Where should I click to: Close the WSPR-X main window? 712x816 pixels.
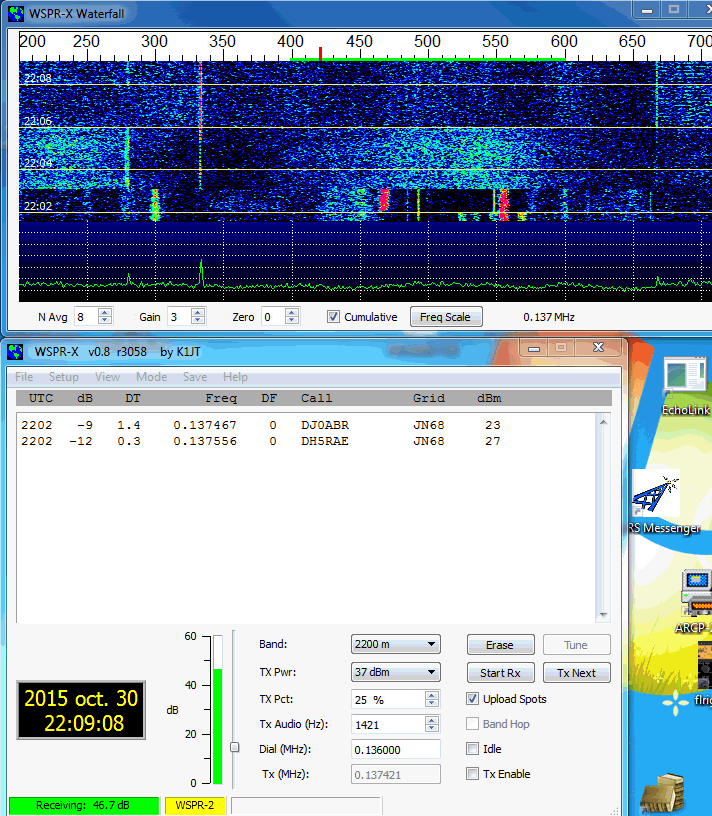(x=599, y=347)
